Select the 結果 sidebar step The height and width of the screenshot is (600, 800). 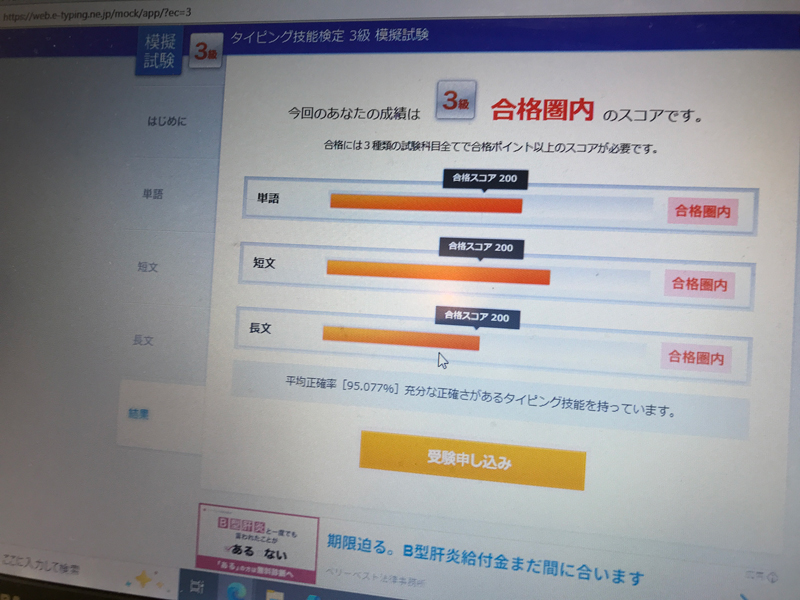(x=138, y=413)
